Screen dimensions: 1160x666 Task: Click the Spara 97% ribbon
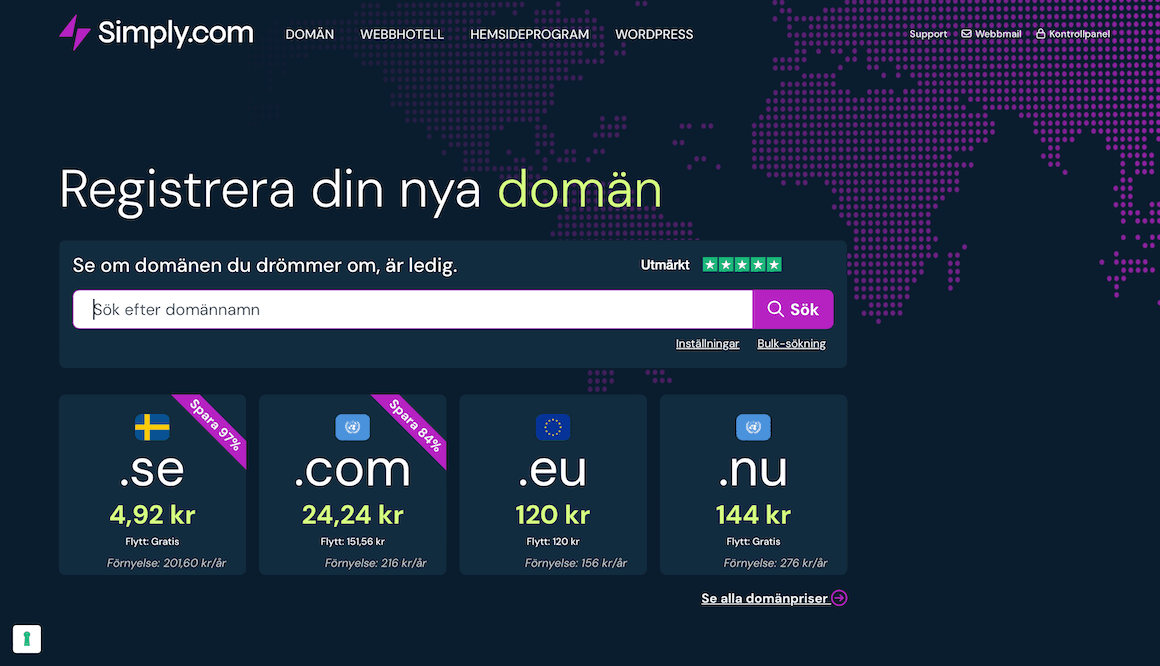pyautogui.click(x=215, y=426)
